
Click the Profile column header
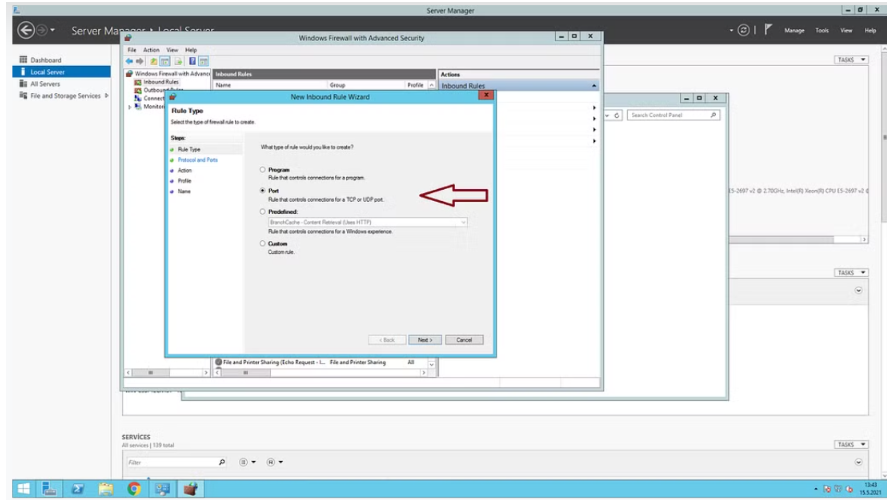[416, 85]
